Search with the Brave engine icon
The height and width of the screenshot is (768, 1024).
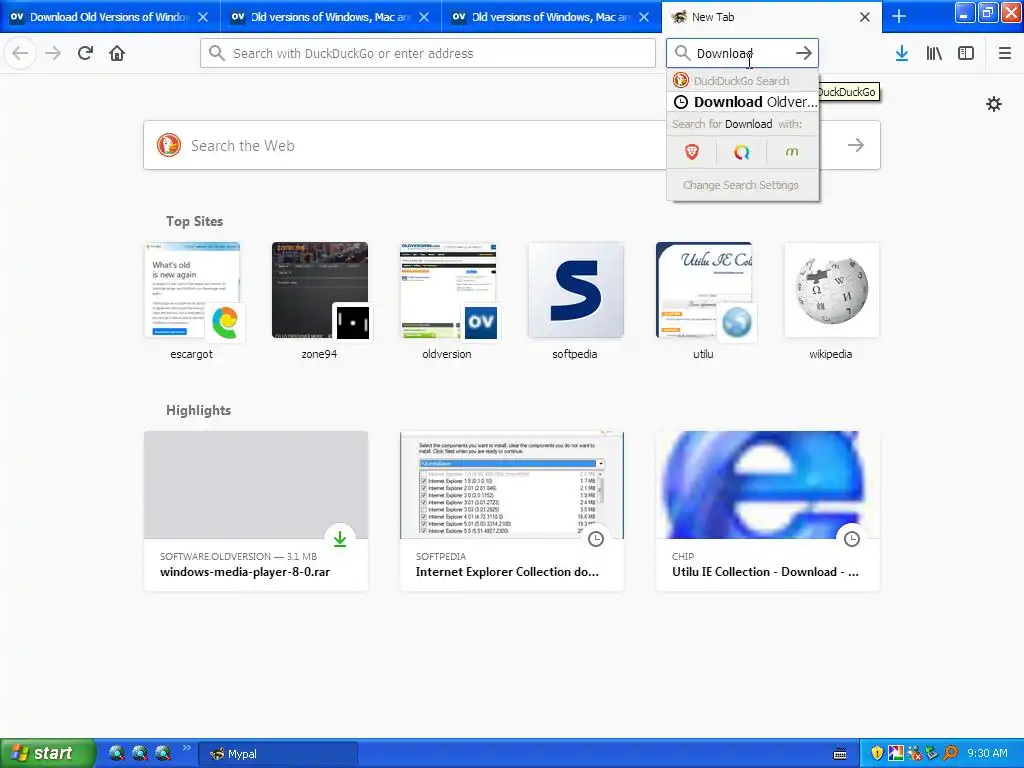click(692, 152)
